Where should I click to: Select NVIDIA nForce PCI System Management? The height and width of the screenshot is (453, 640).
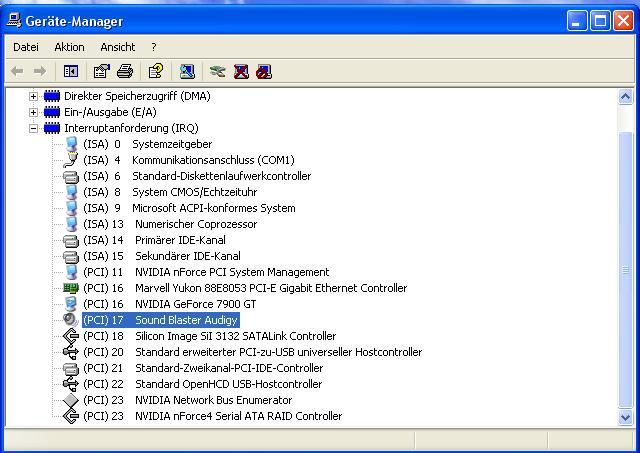click(206, 272)
